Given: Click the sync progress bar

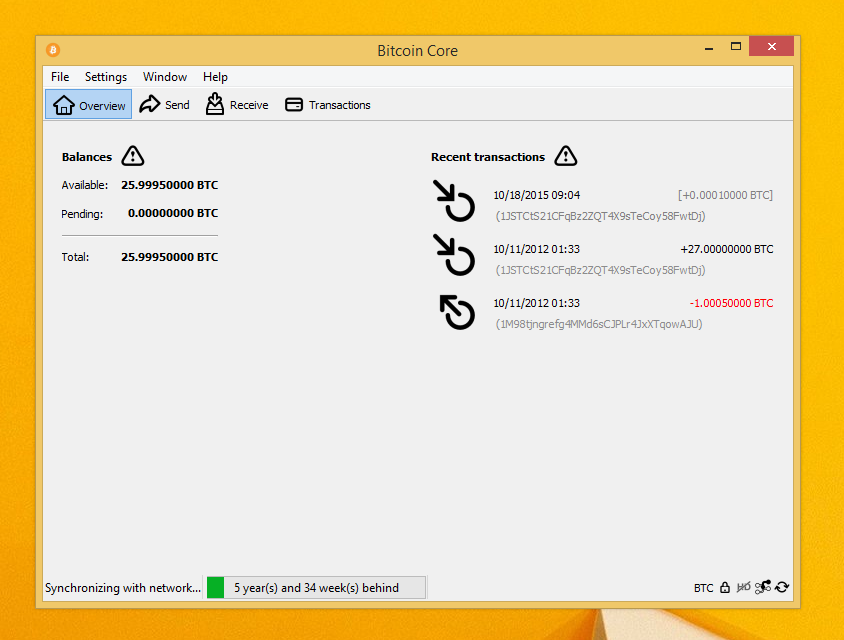Looking at the screenshot, I should [316, 587].
